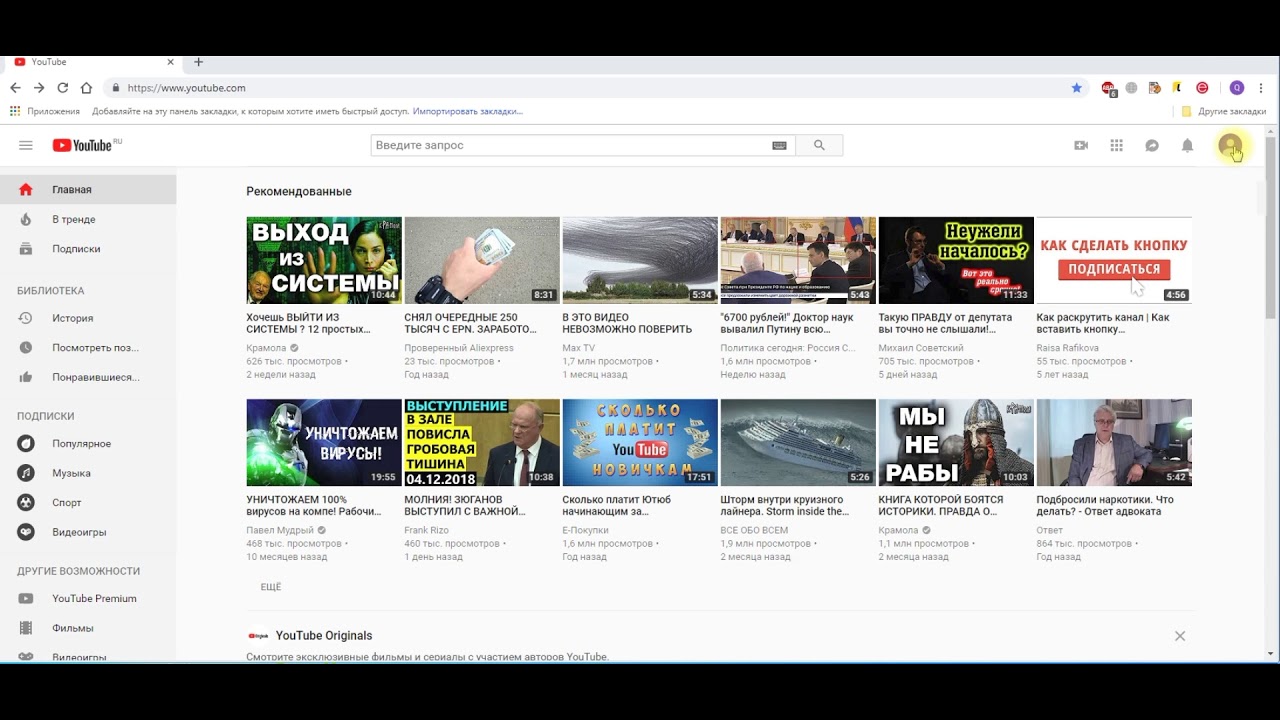The height and width of the screenshot is (720, 1280).
Task: Open the account avatar menu
Action: pos(1230,145)
